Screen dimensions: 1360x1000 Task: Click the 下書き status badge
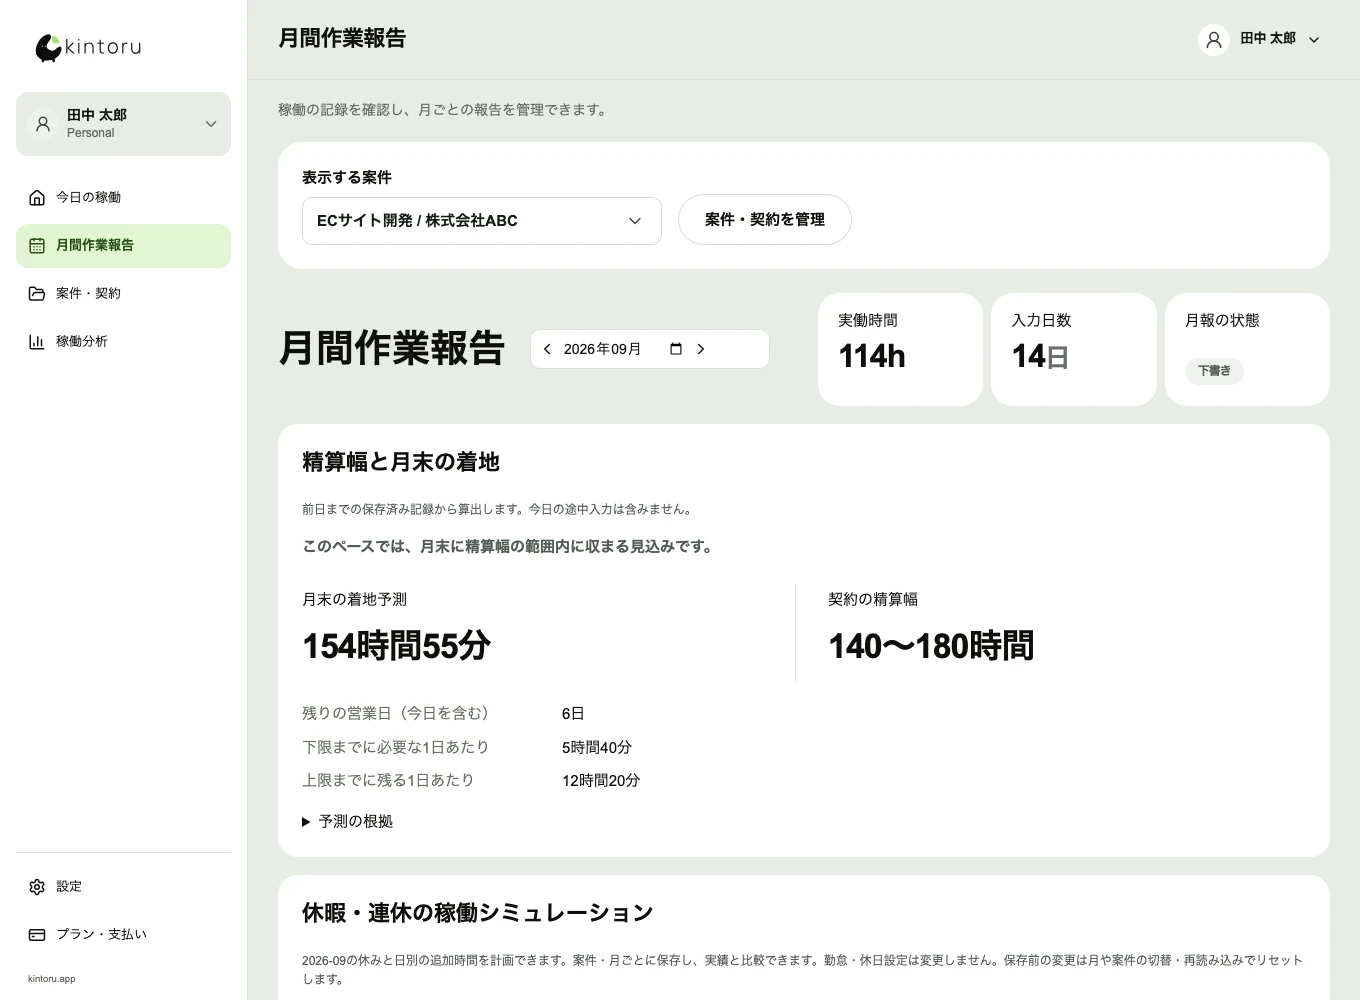[1214, 371]
